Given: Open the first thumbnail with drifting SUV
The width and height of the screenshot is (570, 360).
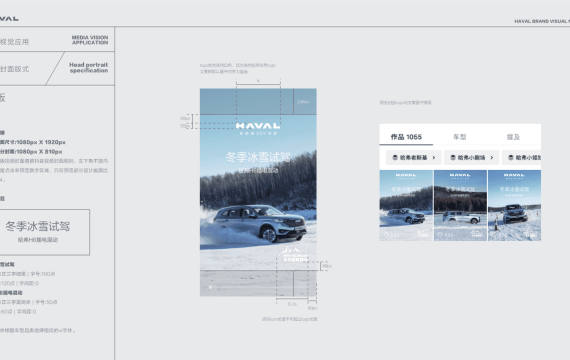Looking at the screenshot, I should (x=406, y=205).
